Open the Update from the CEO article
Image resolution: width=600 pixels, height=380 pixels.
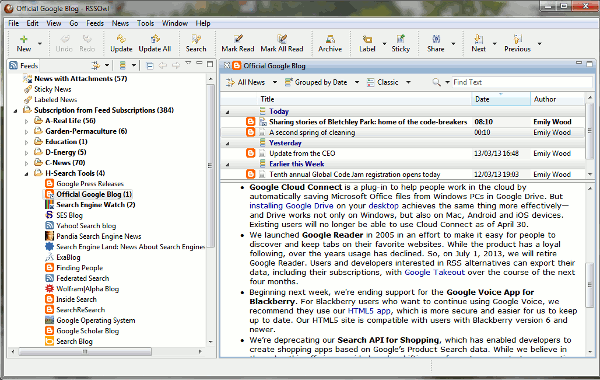coord(302,153)
